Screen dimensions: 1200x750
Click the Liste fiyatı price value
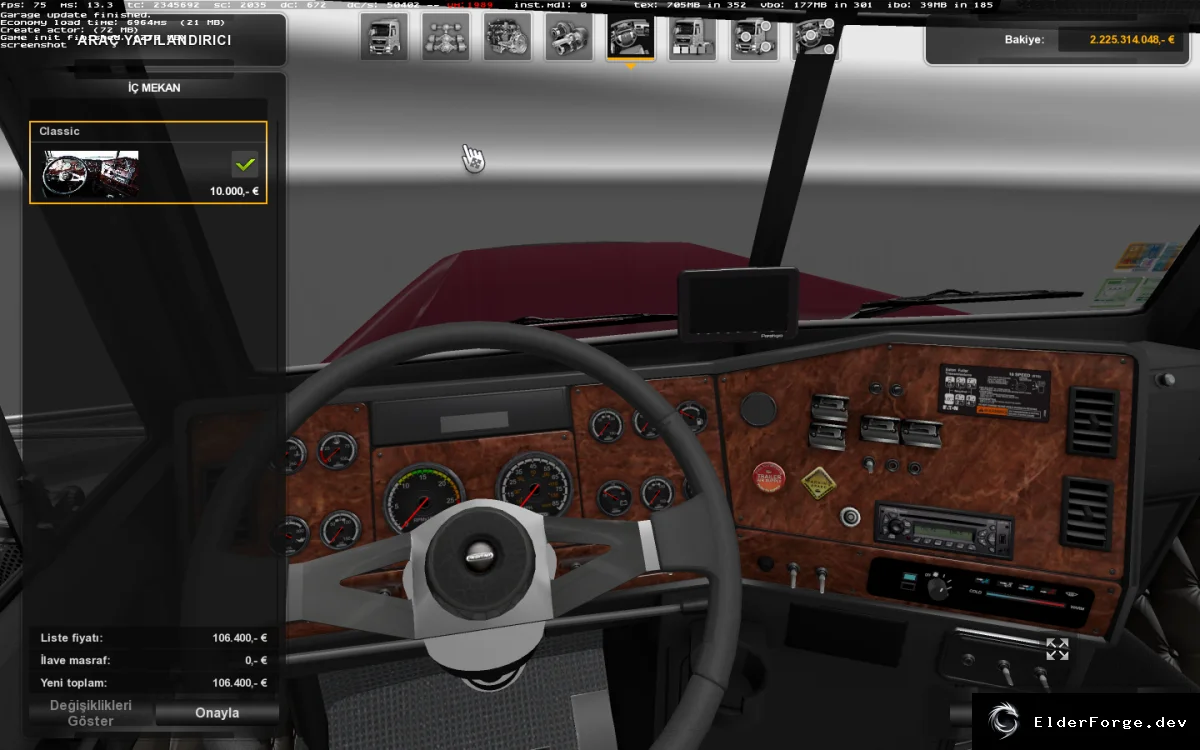(x=239, y=638)
